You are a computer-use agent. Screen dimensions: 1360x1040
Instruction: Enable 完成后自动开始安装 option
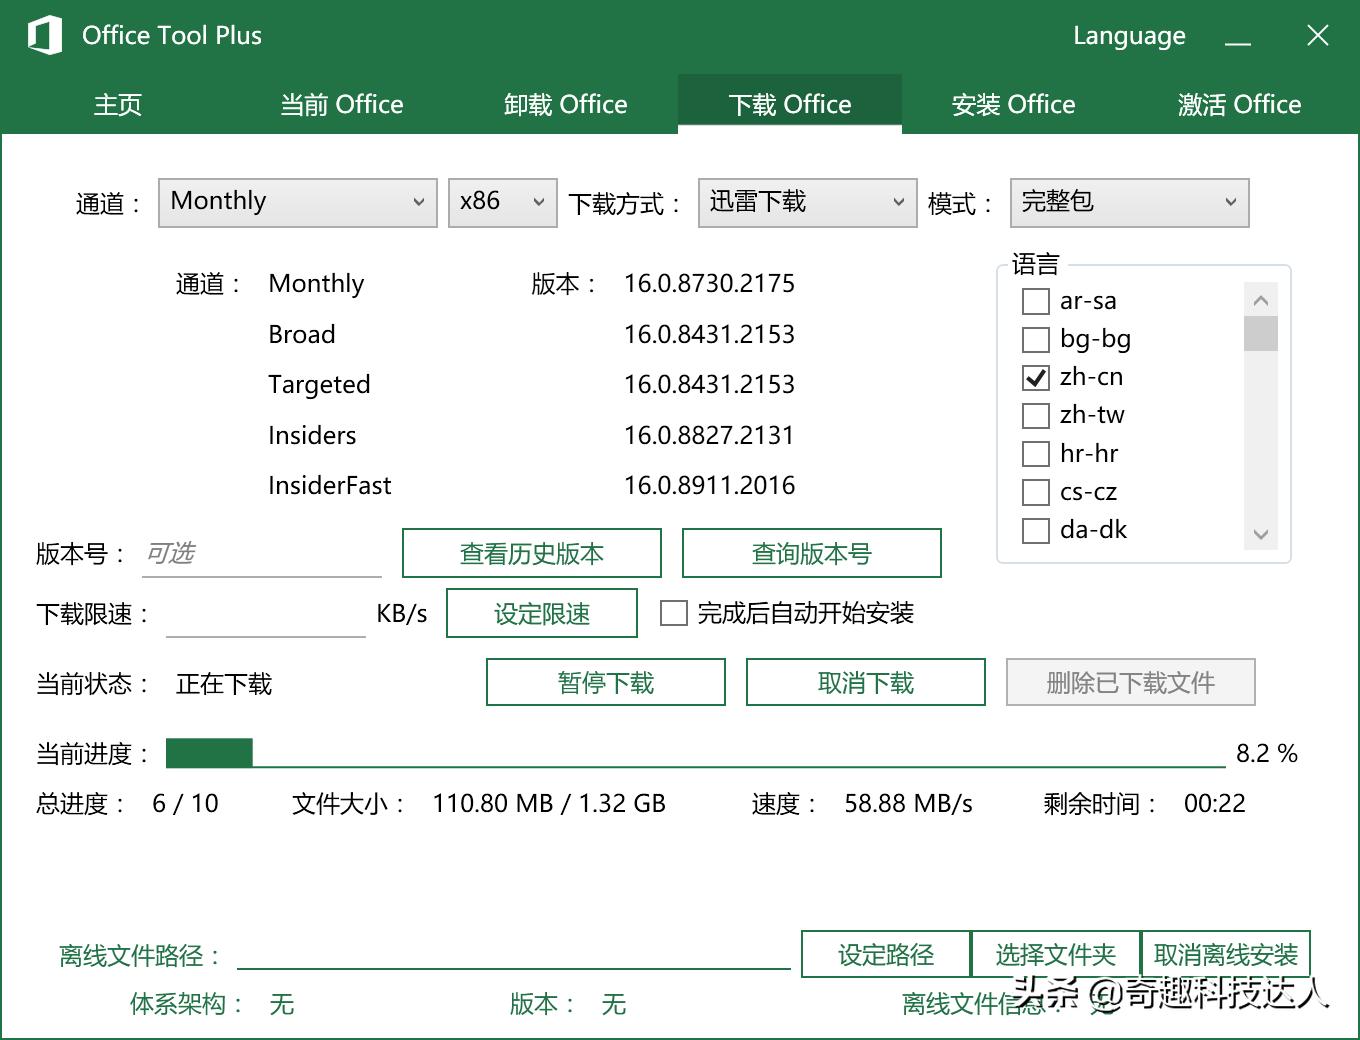(x=673, y=614)
